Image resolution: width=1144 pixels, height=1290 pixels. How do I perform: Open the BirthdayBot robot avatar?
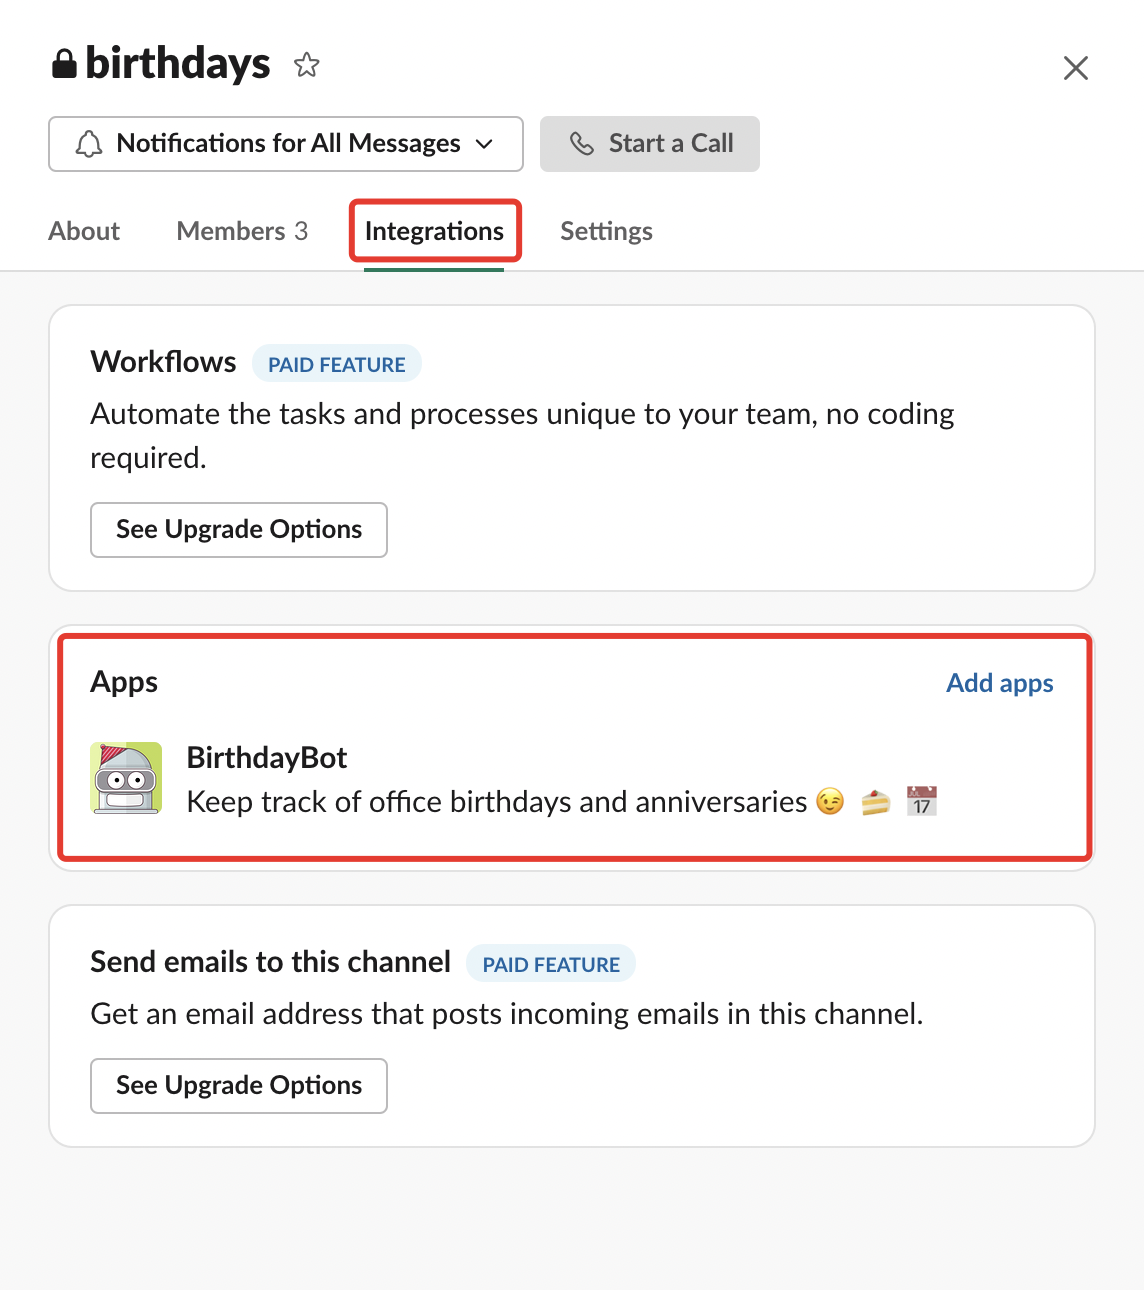pyautogui.click(x=126, y=778)
